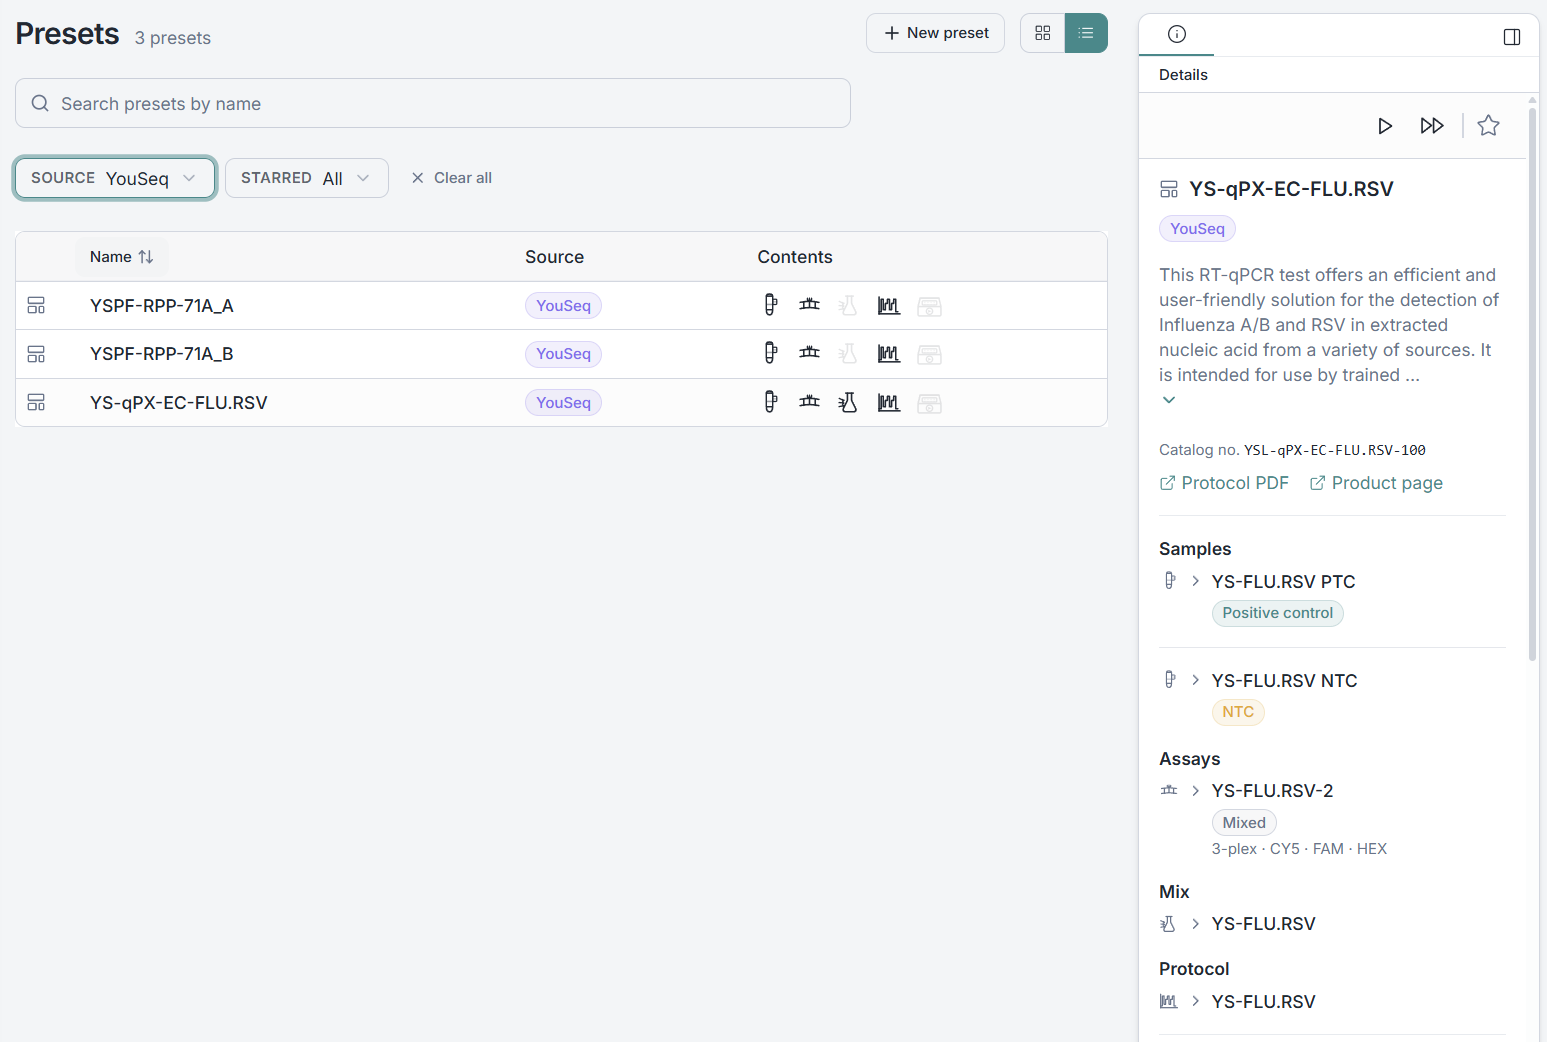Click mix flask icon in YS-qPX-EC-FLU.RSV row
This screenshot has height=1042, width=1547.
[x=848, y=402]
